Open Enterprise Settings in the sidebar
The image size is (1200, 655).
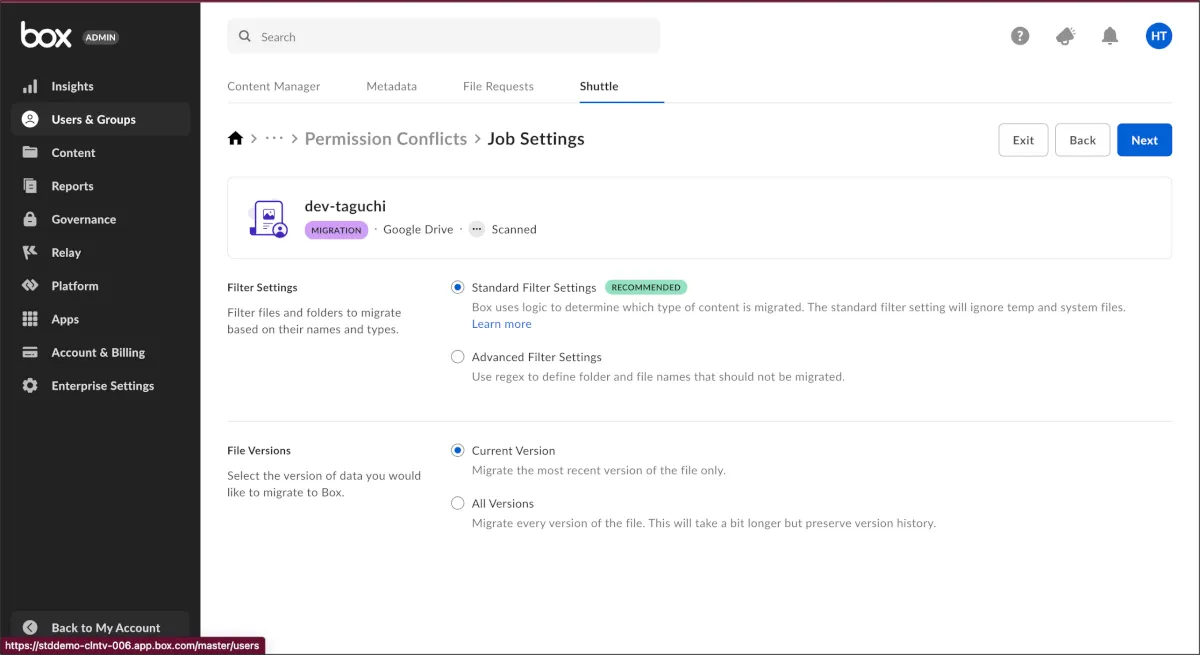(x=102, y=386)
